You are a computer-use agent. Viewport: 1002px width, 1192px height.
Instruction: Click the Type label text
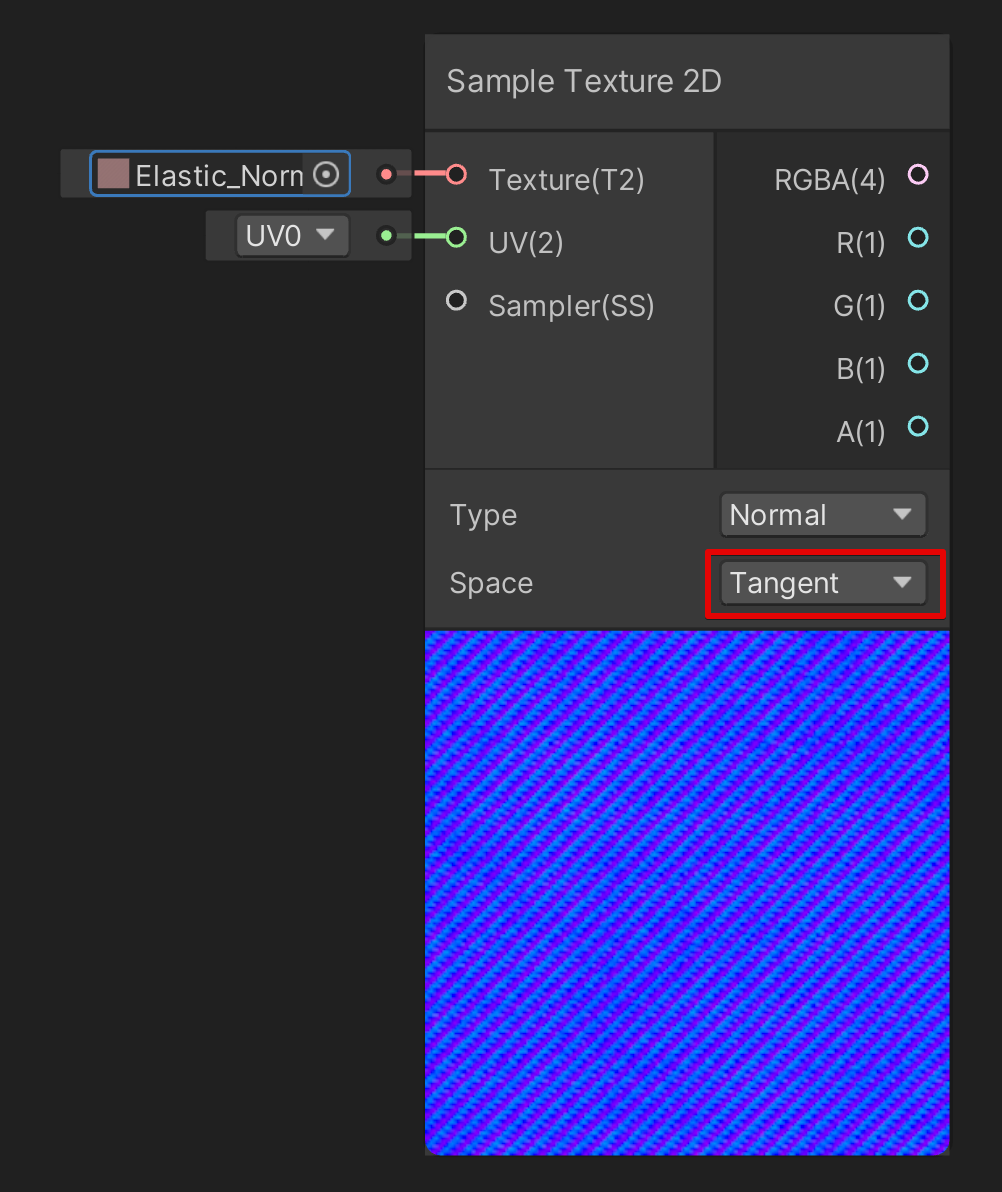483,515
